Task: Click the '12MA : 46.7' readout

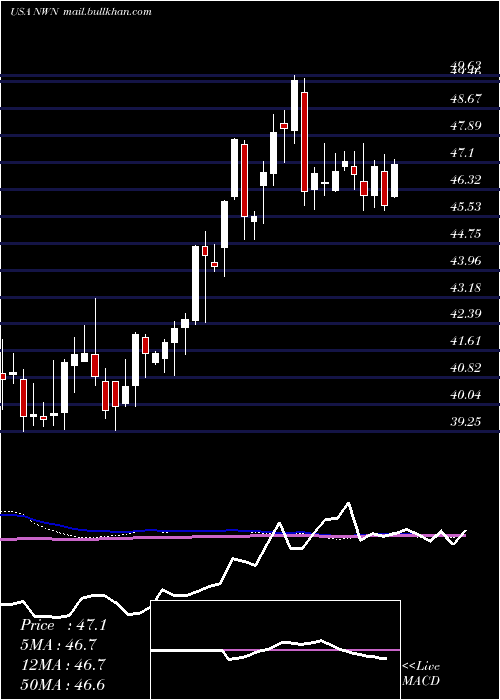Action: (x=63, y=665)
